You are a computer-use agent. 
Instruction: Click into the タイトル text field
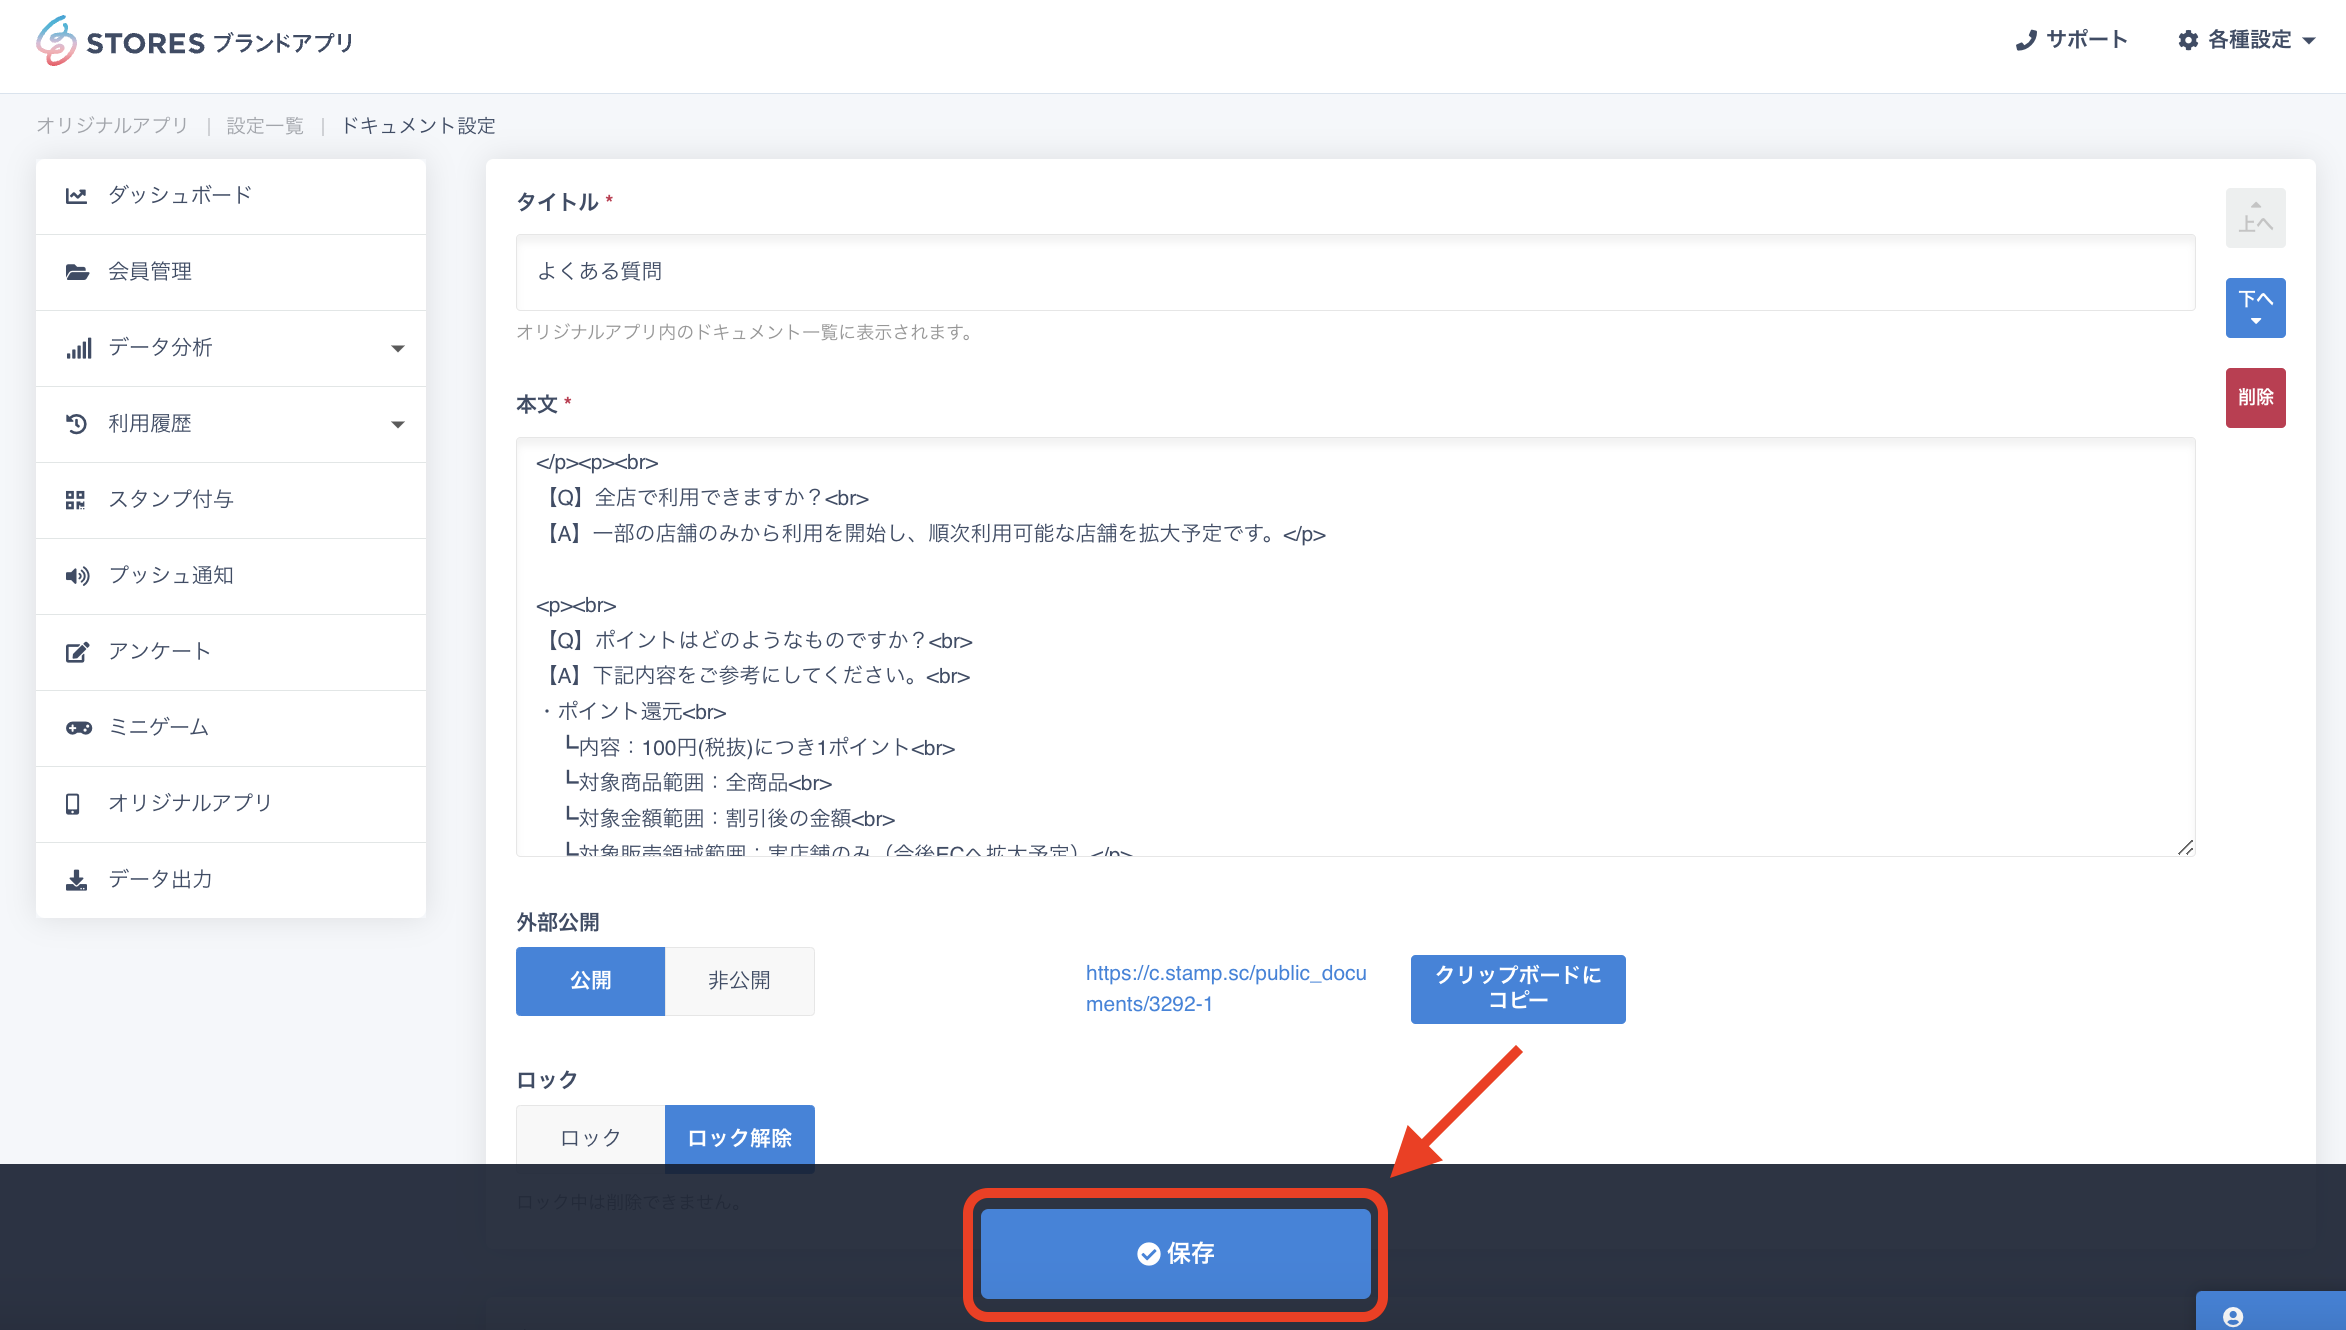1355,272
